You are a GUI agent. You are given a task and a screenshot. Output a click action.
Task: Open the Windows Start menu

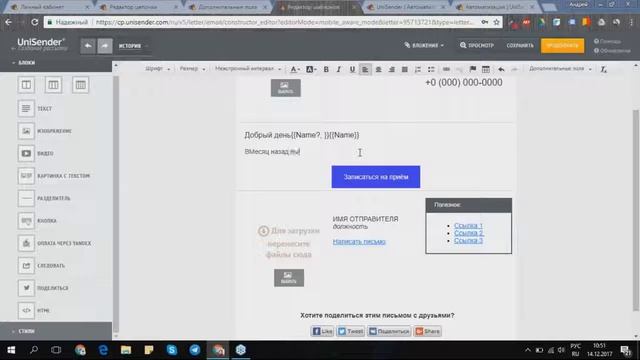pyautogui.click(x=11, y=350)
